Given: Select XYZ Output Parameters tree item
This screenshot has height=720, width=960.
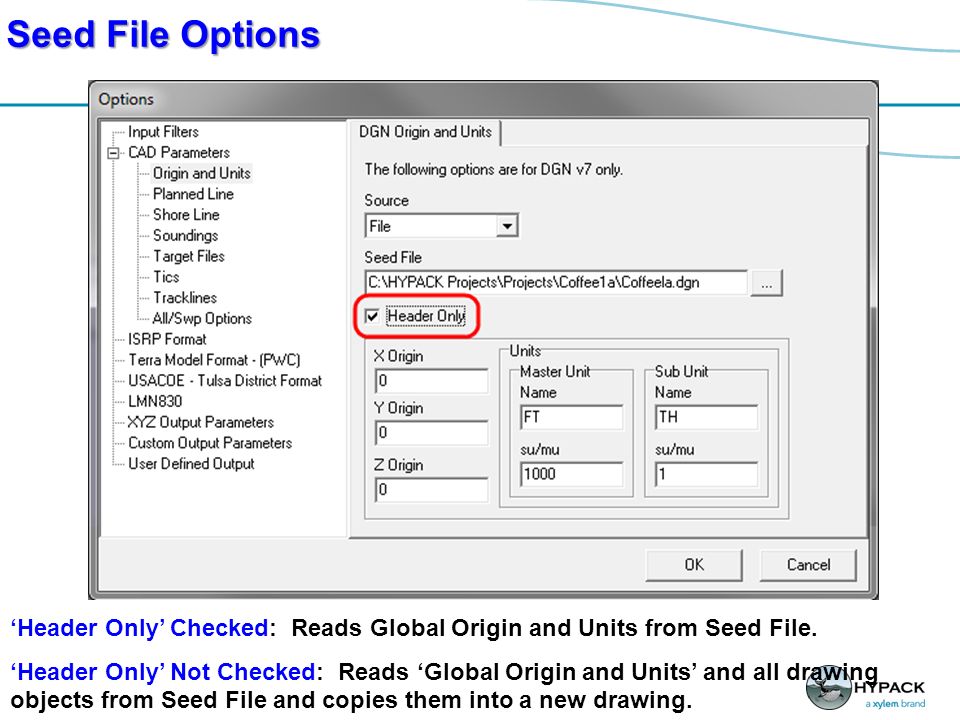Looking at the screenshot, I should click(x=200, y=422).
